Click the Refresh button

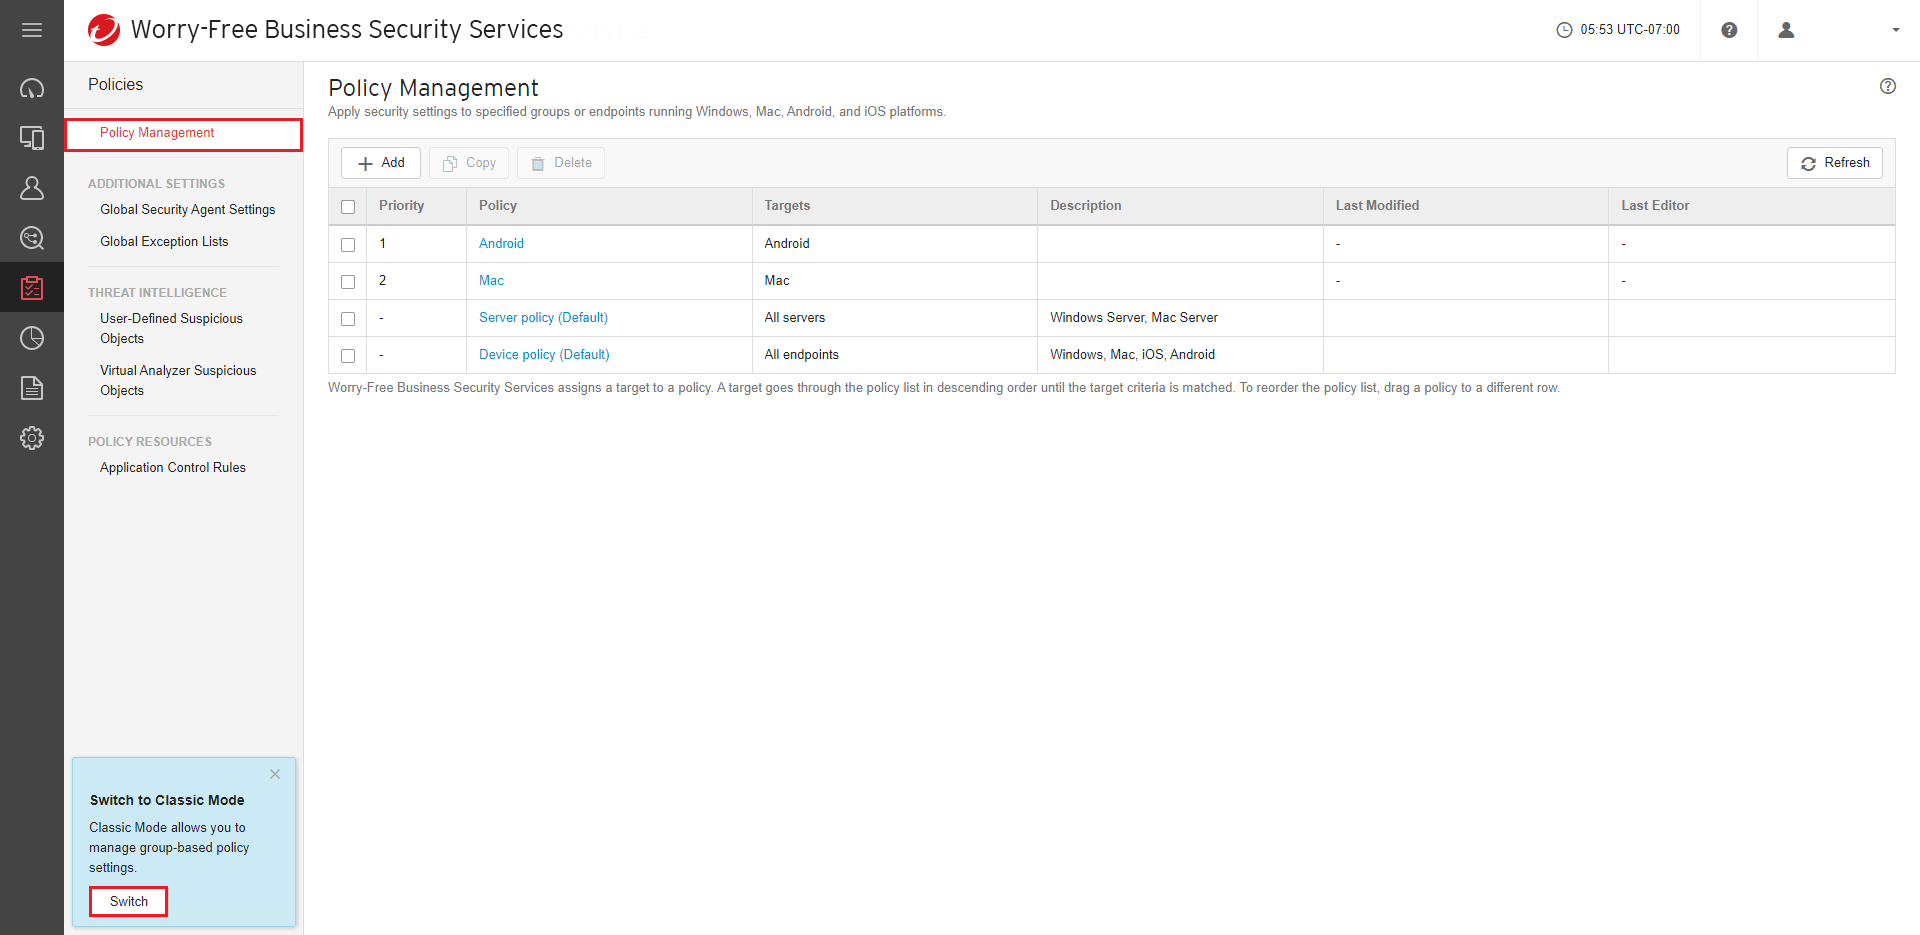1834,163
